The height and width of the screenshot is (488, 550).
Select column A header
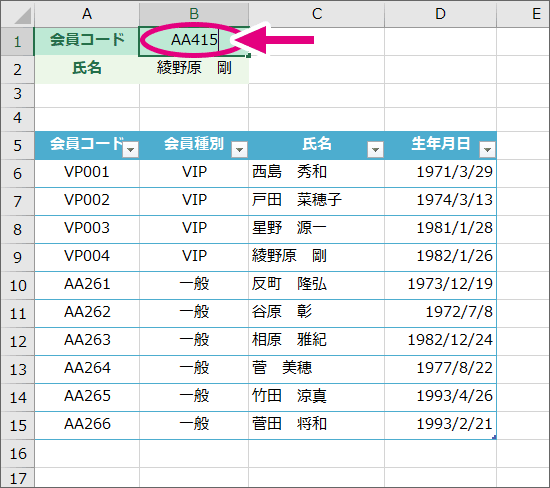(87, 14)
